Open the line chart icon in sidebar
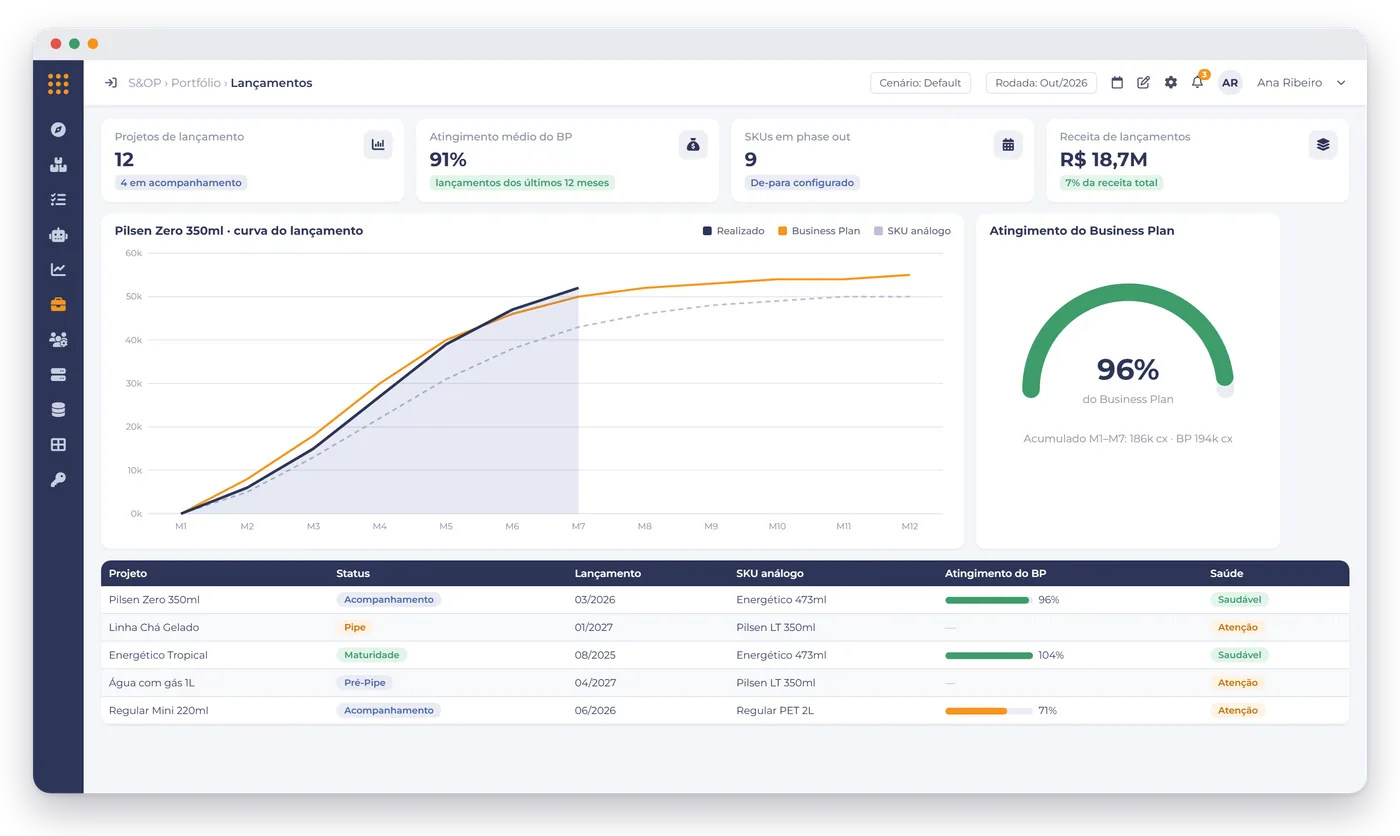The width and height of the screenshot is (1400, 836). click(58, 270)
